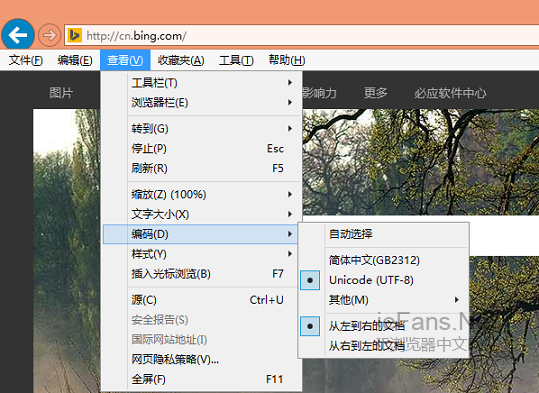Open the 收藏夹(A) menu
The height and width of the screenshot is (393, 539).
click(x=181, y=61)
